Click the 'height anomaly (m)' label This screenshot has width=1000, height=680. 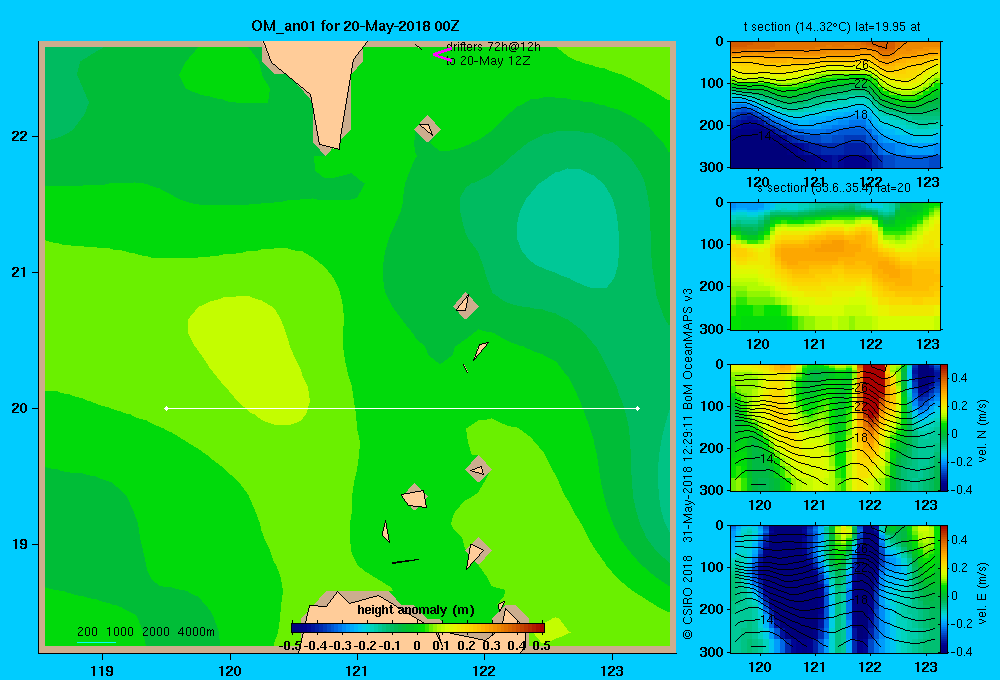416,610
